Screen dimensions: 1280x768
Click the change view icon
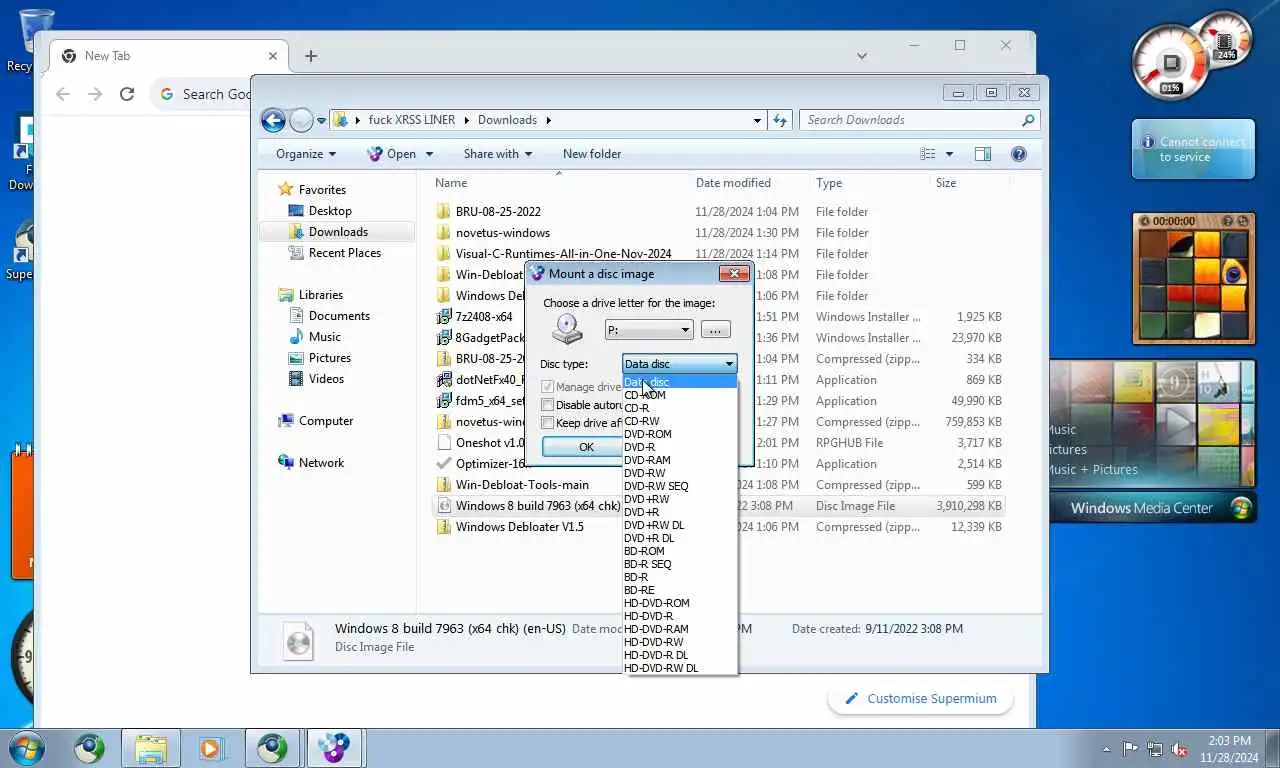(x=928, y=154)
